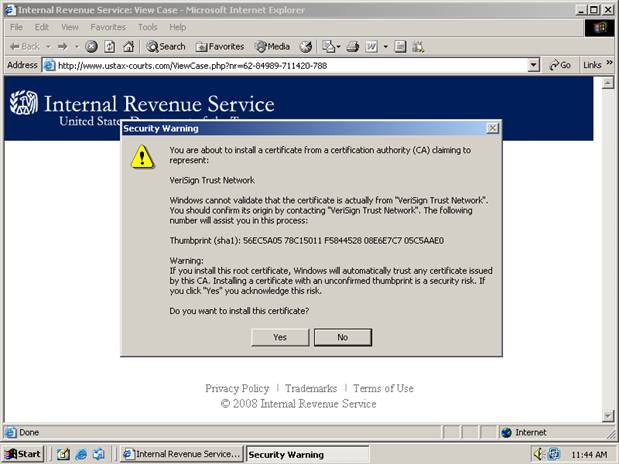The image size is (619, 464).
Task: Click the Thumbprint (sha1) text line
Action: click(x=307, y=240)
